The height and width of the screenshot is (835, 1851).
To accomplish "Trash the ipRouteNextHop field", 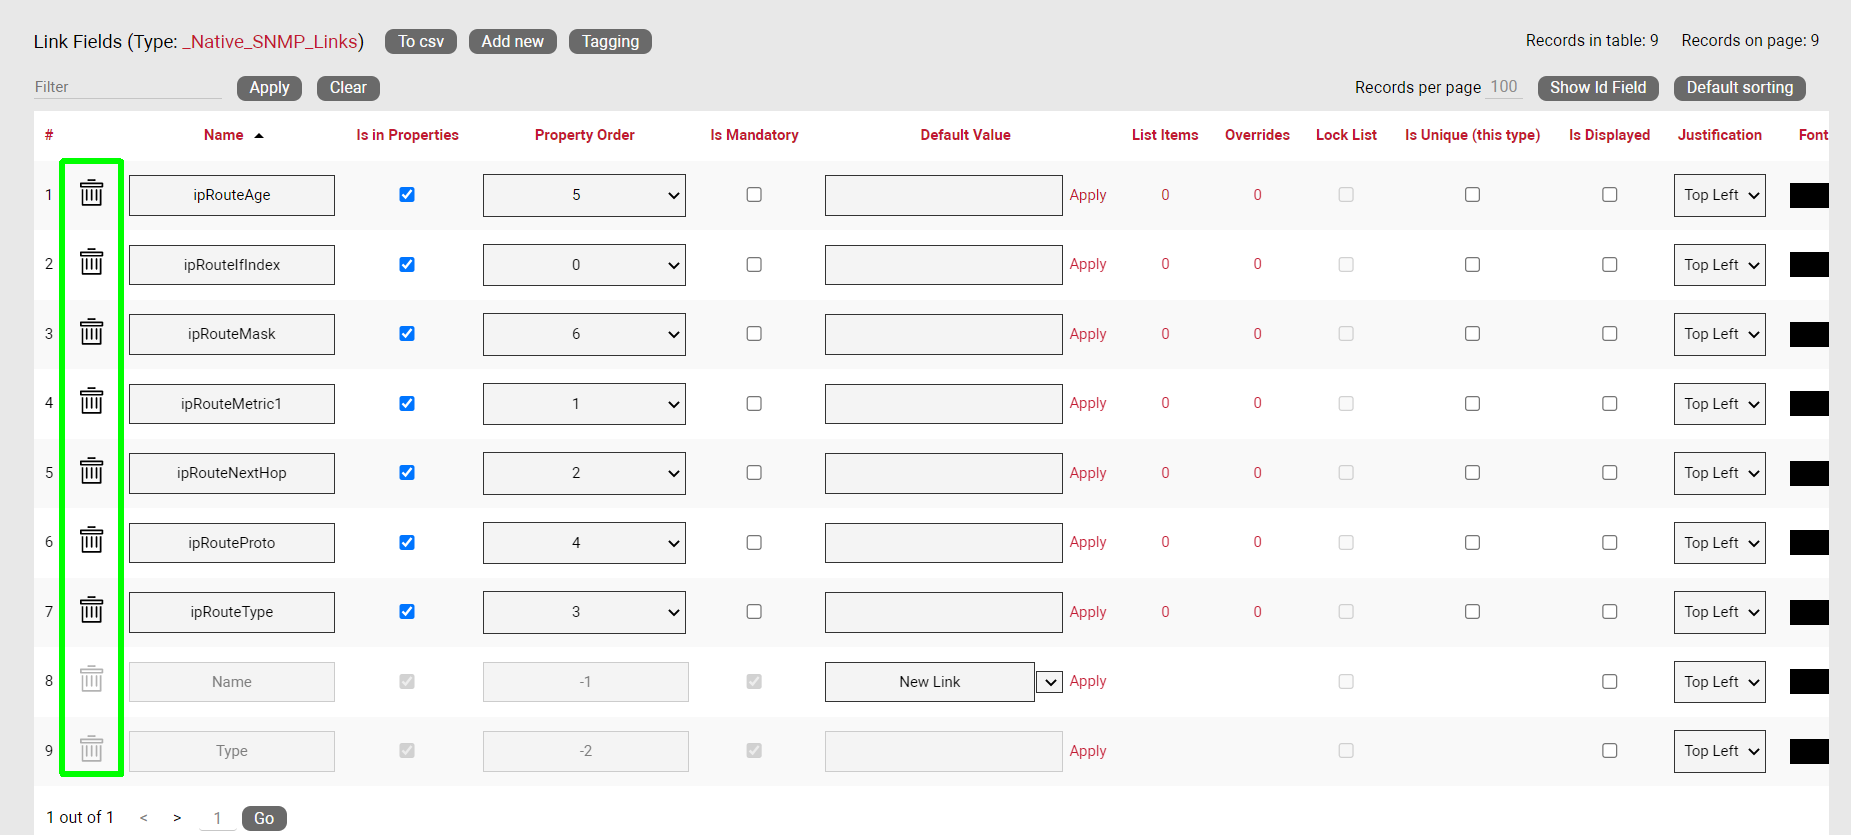I will (91, 471).
